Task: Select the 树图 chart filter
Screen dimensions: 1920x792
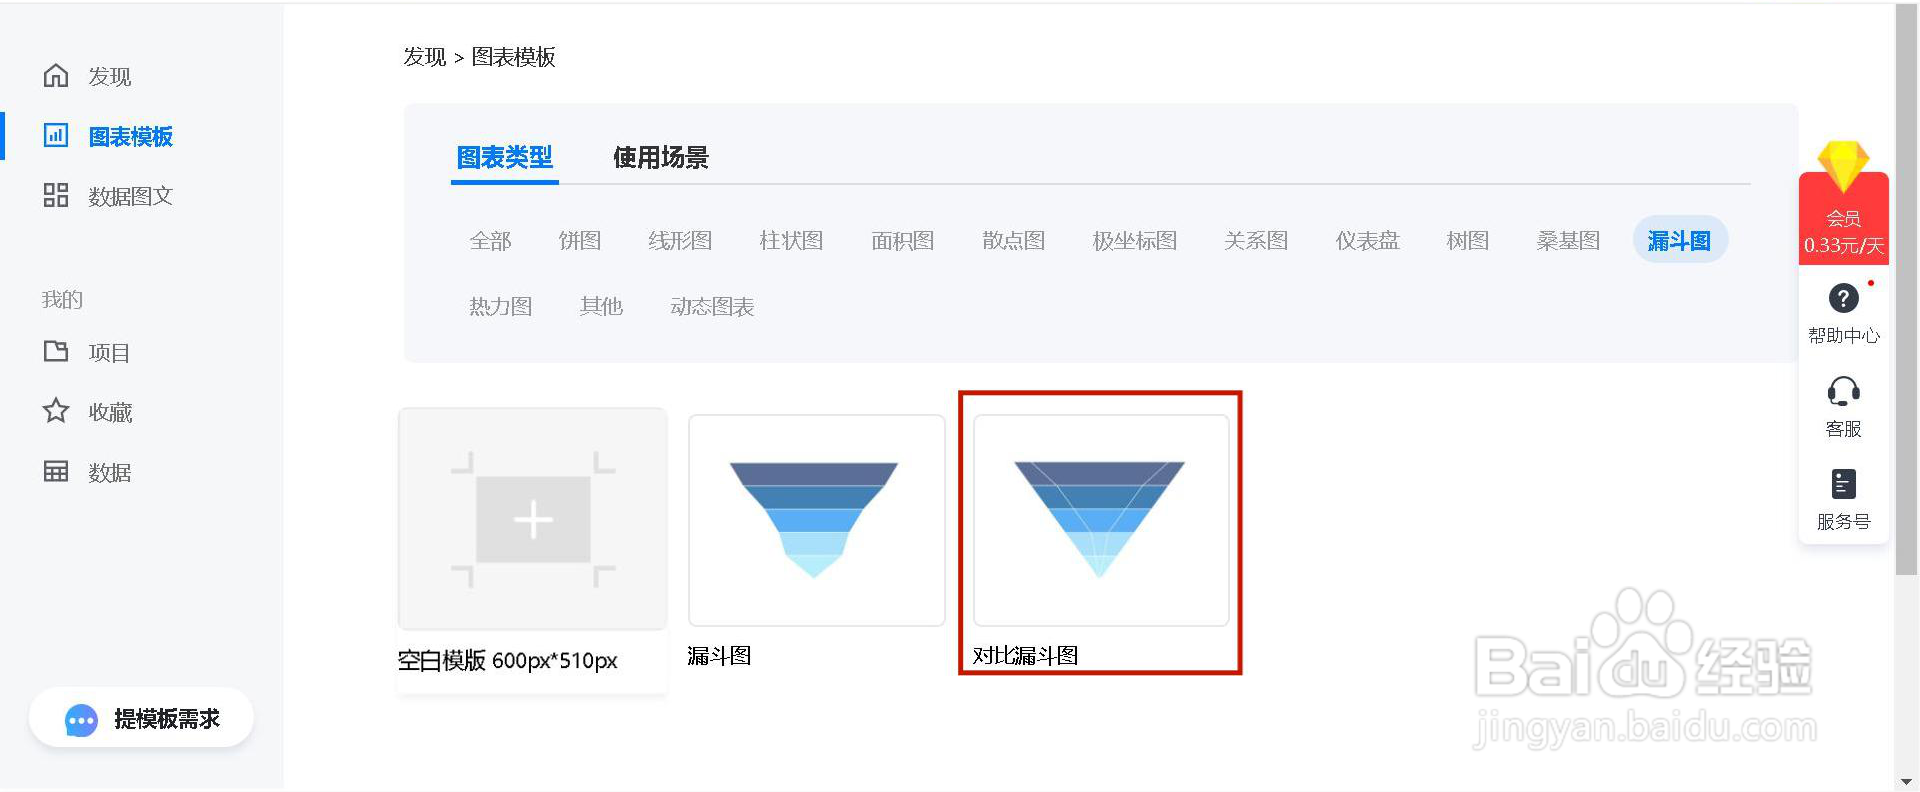Action: [1468, 241]
